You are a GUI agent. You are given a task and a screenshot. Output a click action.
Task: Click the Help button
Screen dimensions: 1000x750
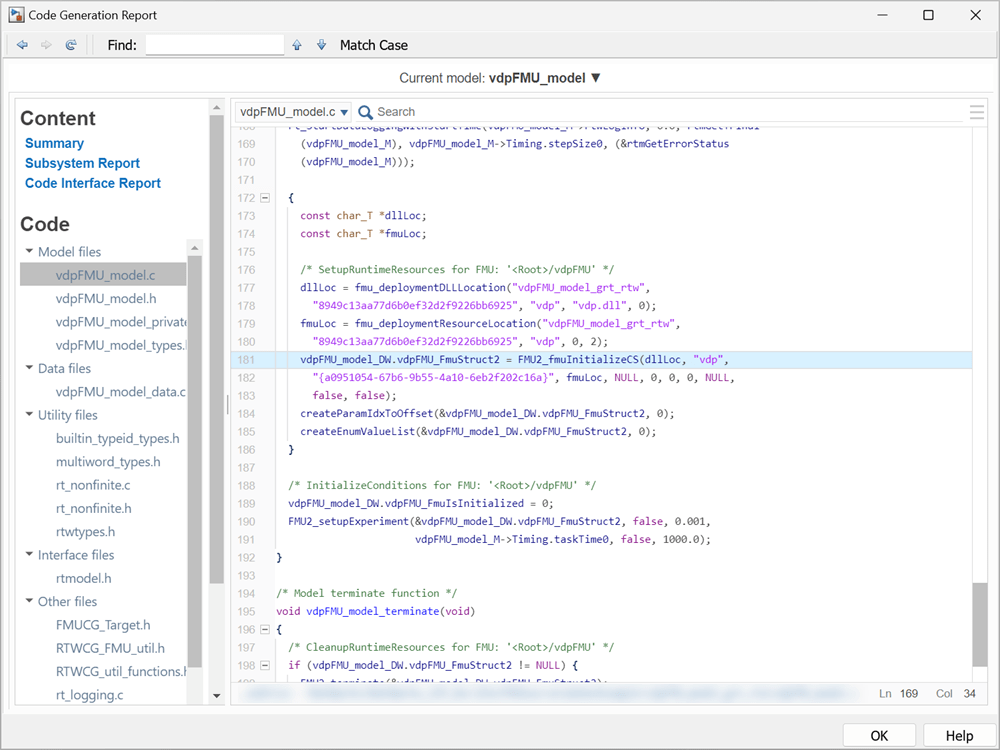point(959,735)
